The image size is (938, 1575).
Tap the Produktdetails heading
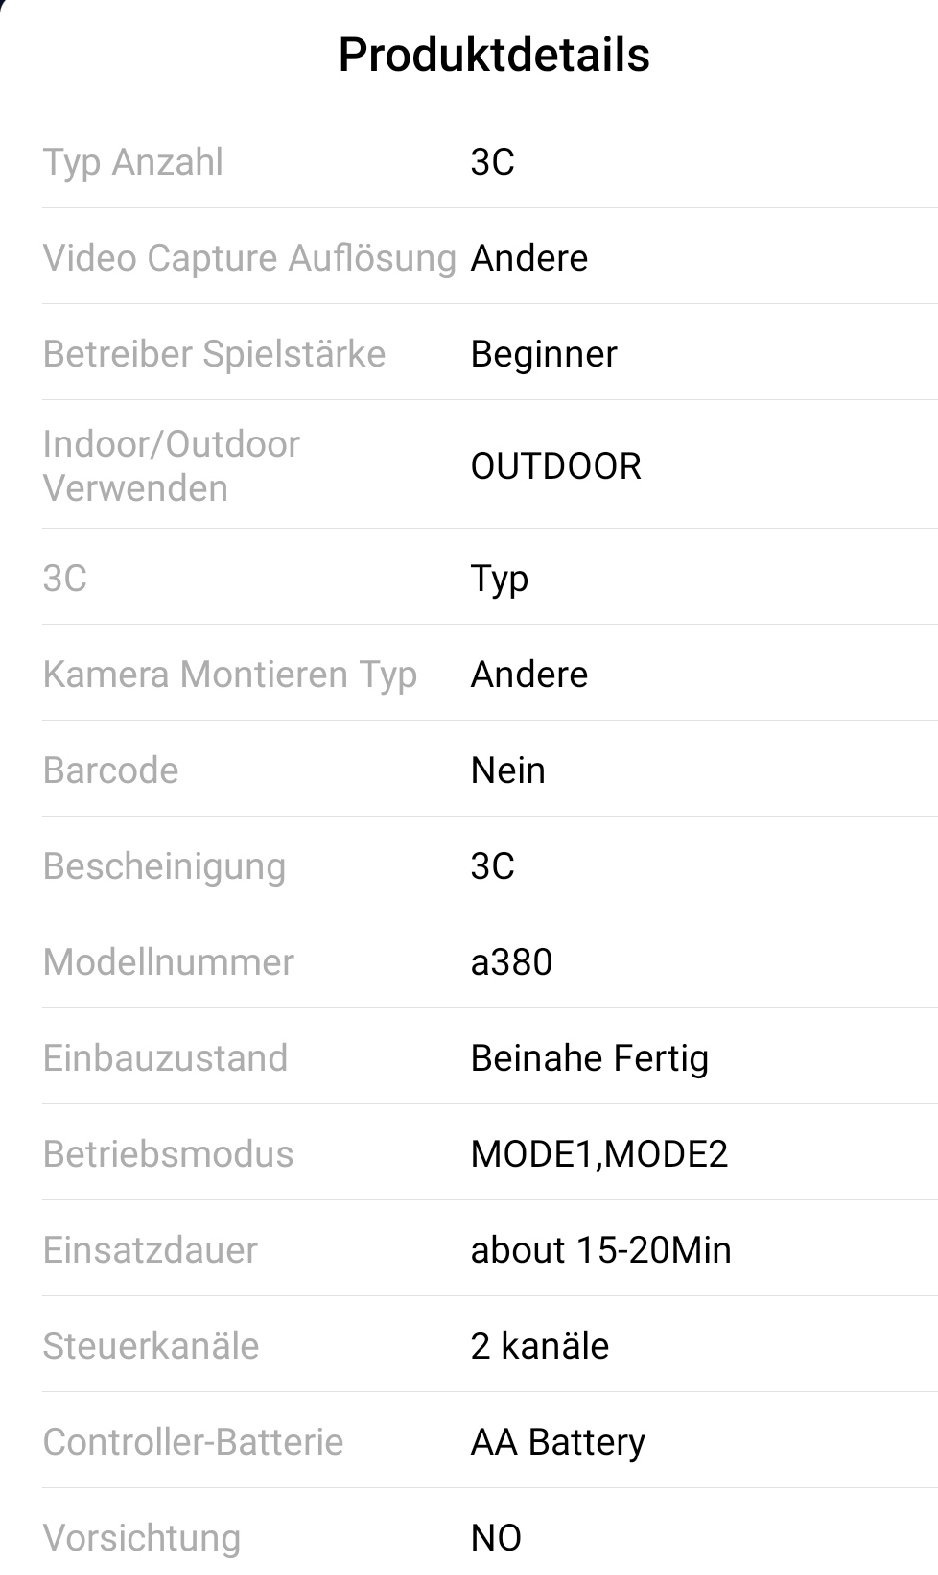(493, 55)
